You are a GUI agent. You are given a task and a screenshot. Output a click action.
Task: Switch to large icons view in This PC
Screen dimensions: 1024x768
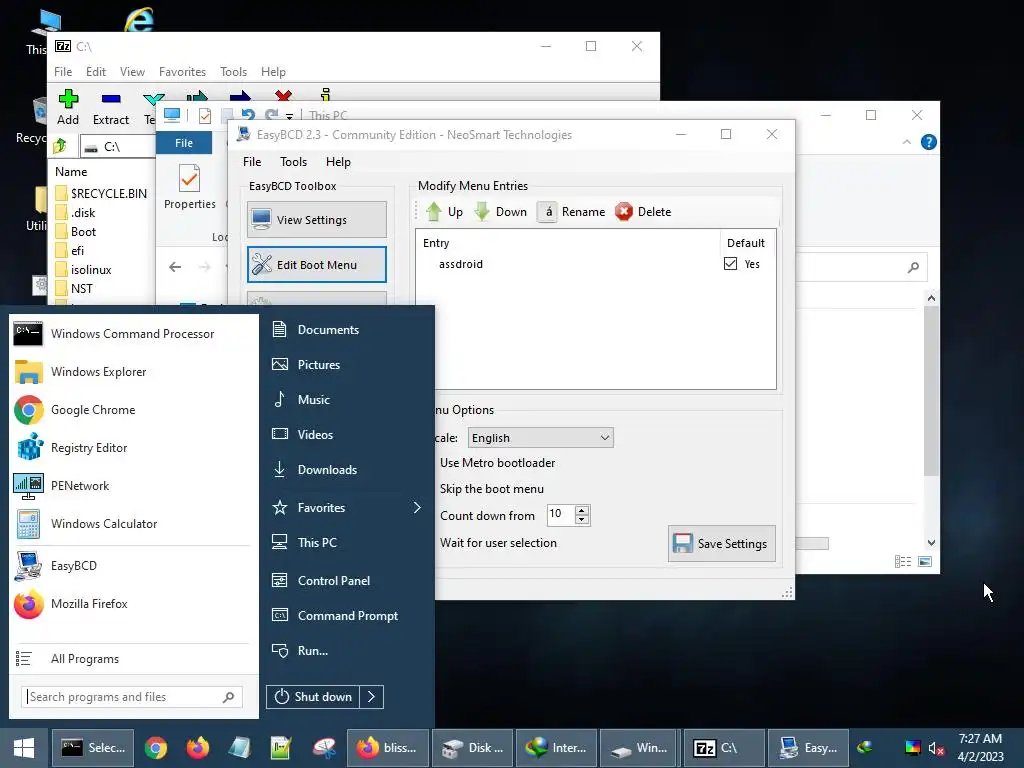pos(925,562)
